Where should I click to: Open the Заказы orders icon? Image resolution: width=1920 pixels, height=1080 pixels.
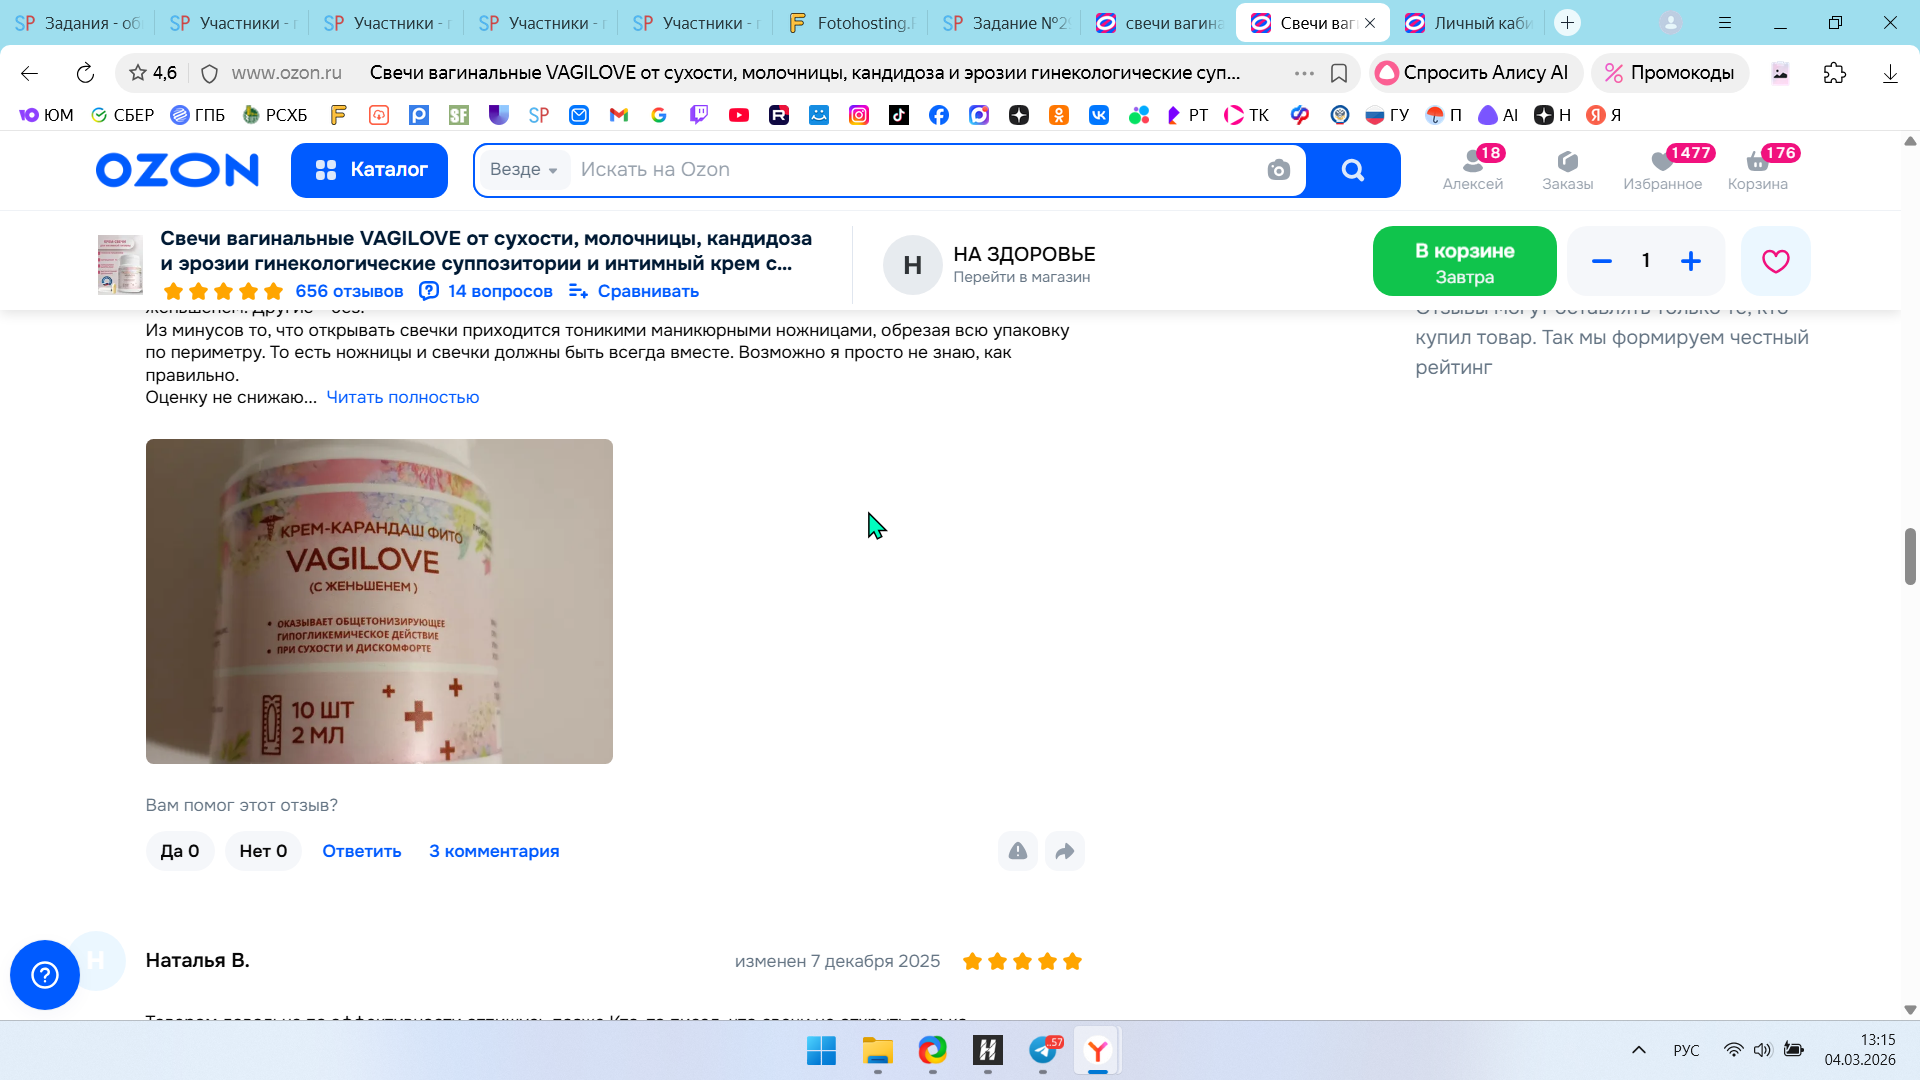(1567, 169)
